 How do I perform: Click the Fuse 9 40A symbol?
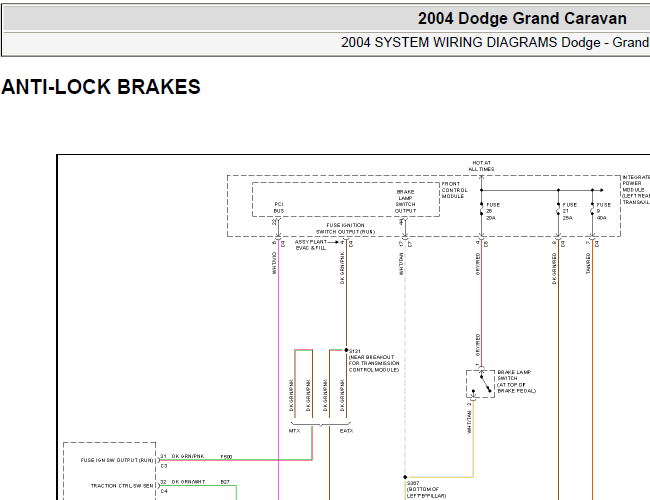(x=592, y=210)
